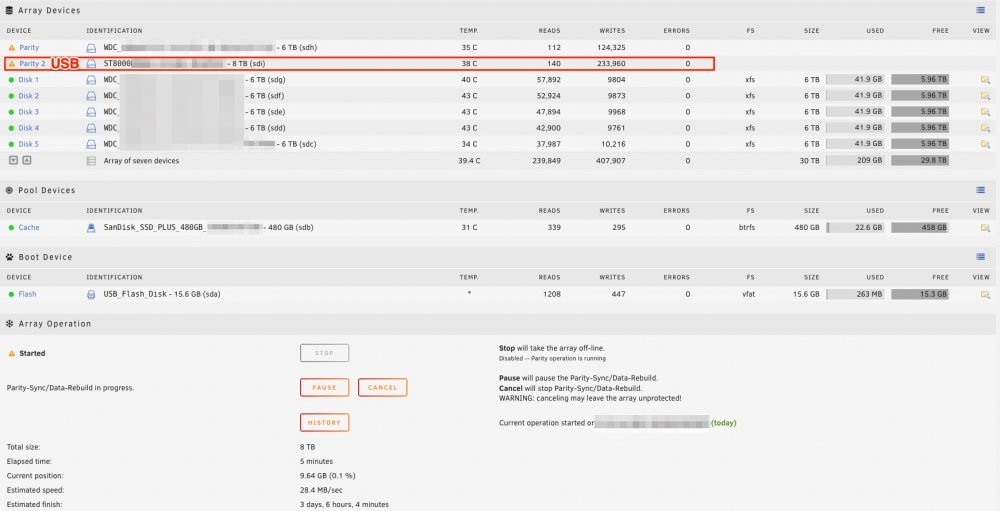This screenshot has height=511, width=1000.
Task: Browse Disk 4 contents via view icon
Action: 985,128
